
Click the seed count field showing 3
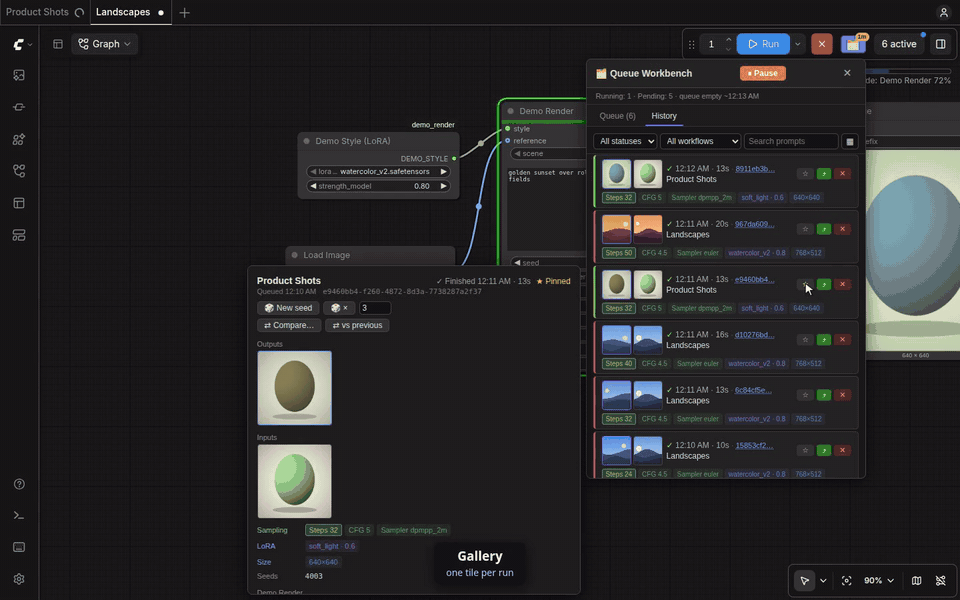(x=375, y=308)
